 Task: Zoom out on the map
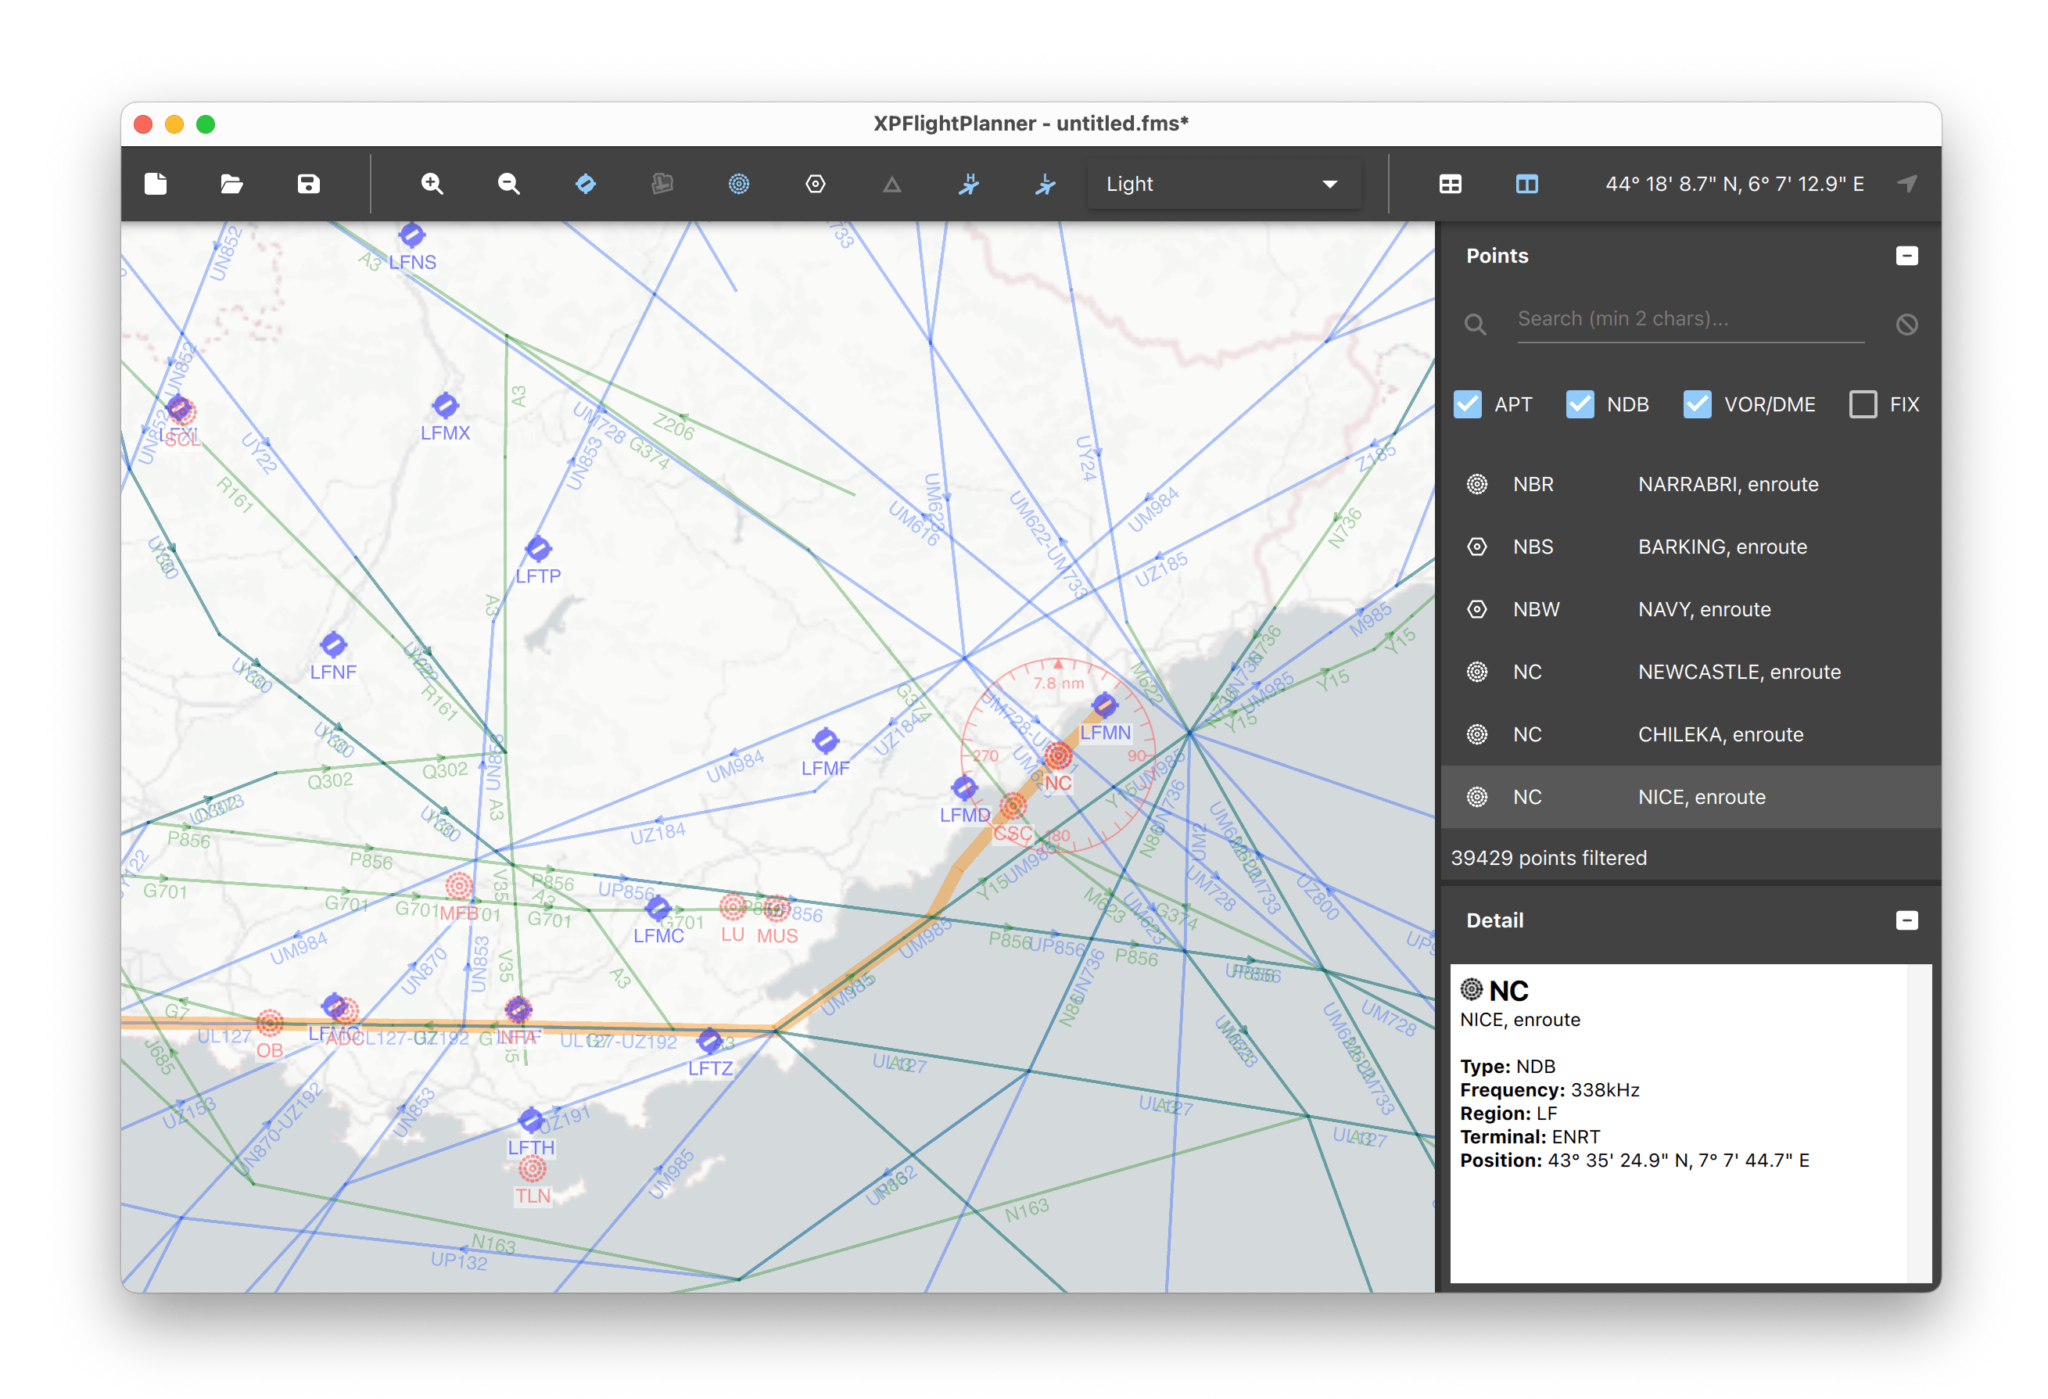tap(508, 183)
